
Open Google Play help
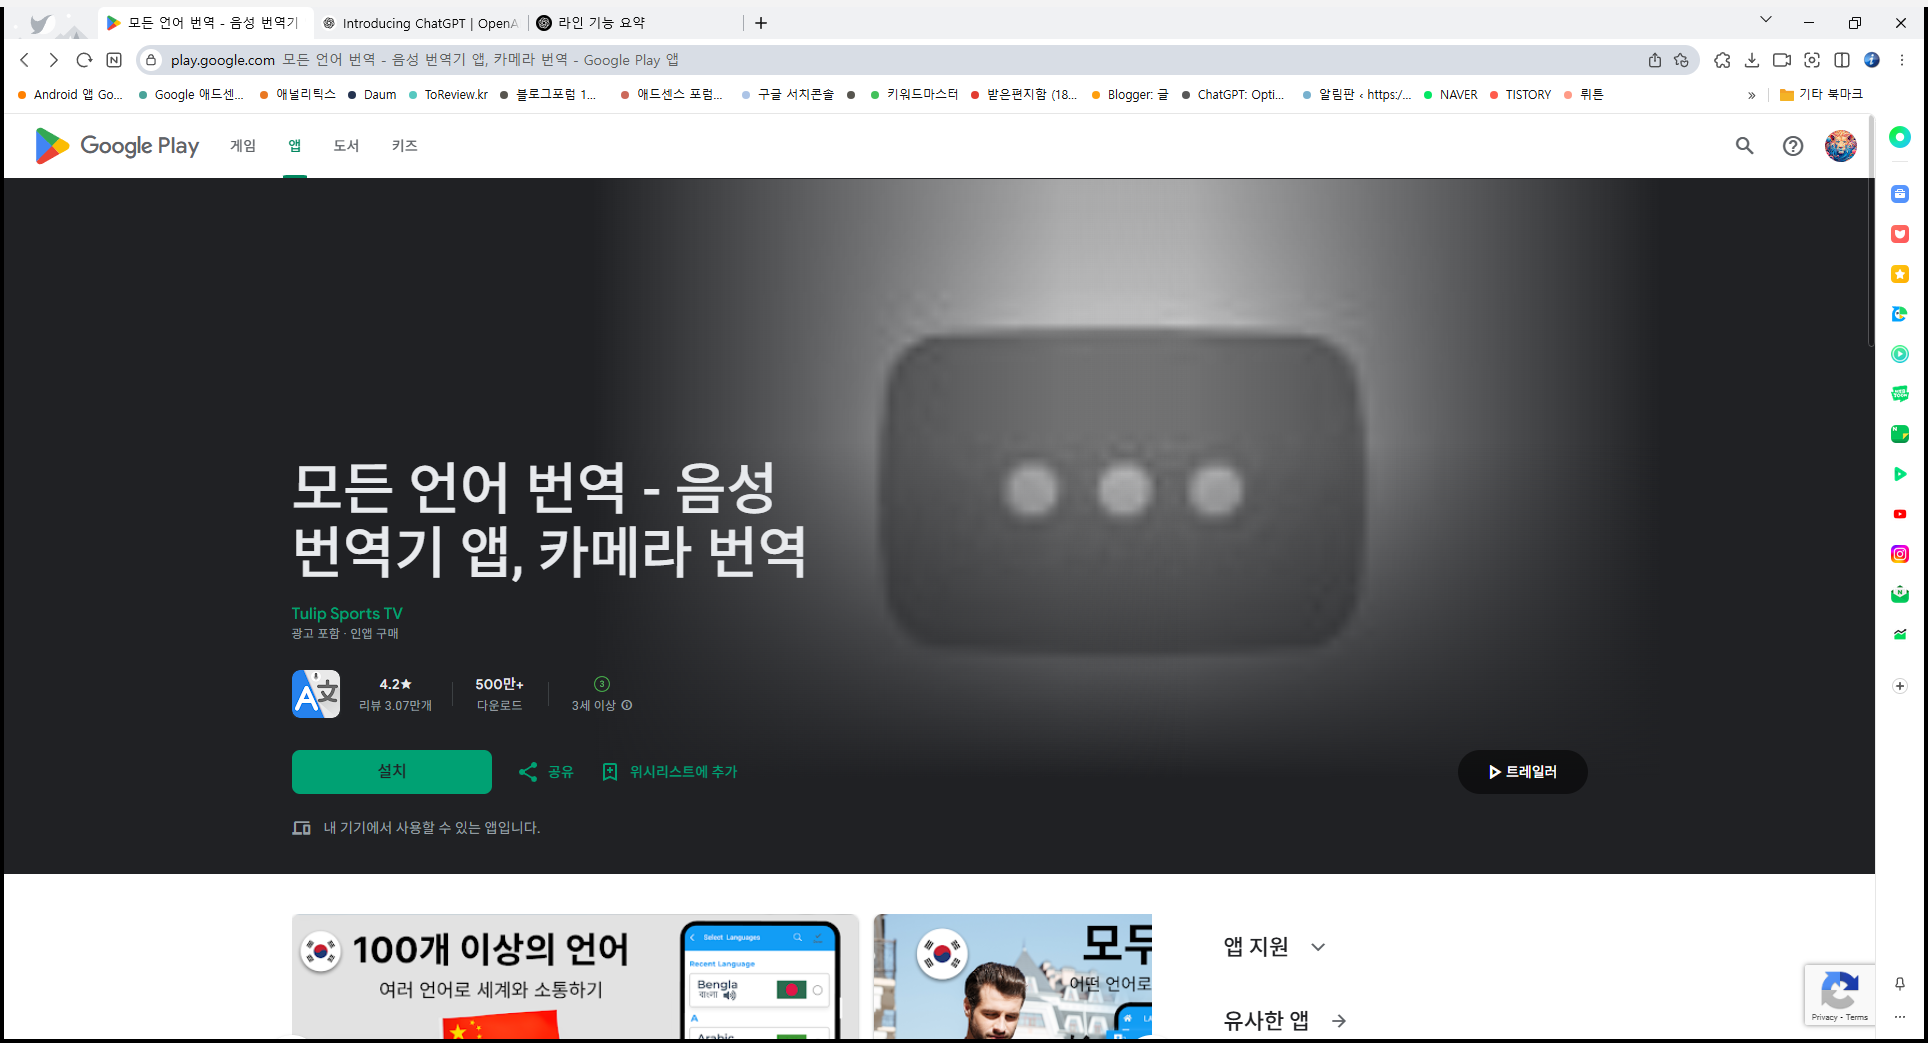(x=1792, y=145)
